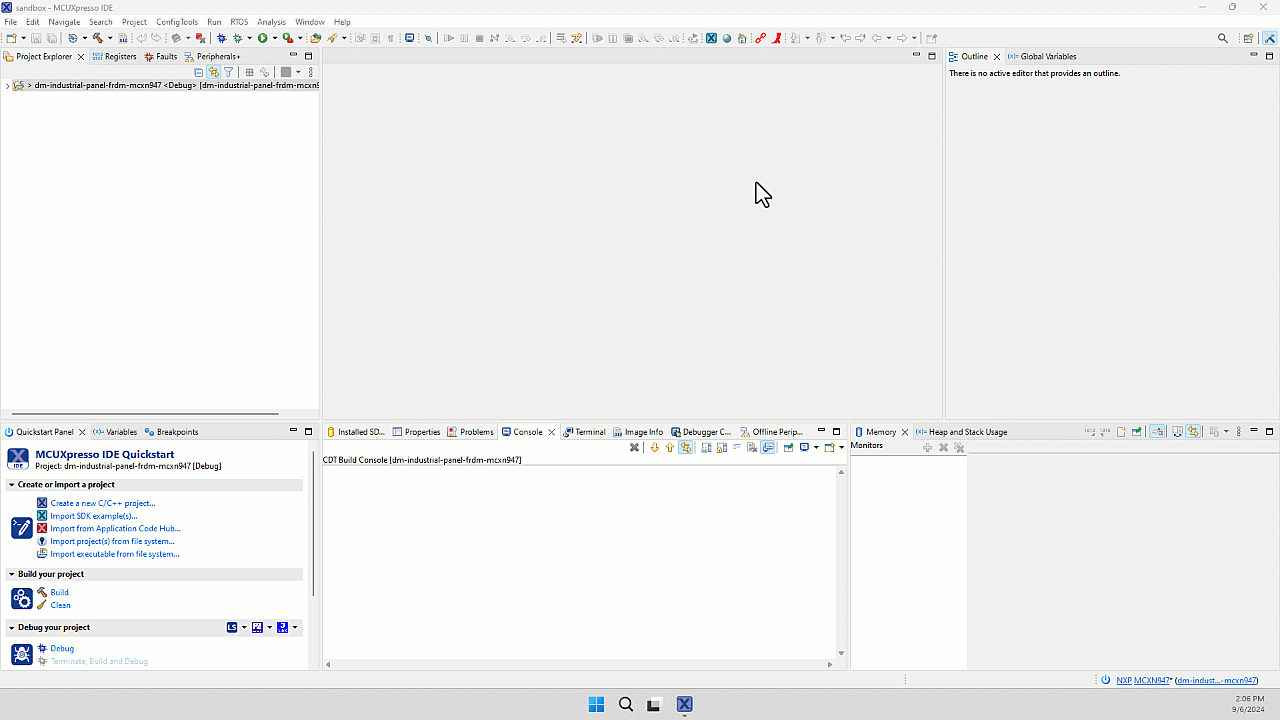This screenshot has height=720, width=1280.
Task: Click the Debug link in Quickstart Panel
Action: [x=62, y=648]
